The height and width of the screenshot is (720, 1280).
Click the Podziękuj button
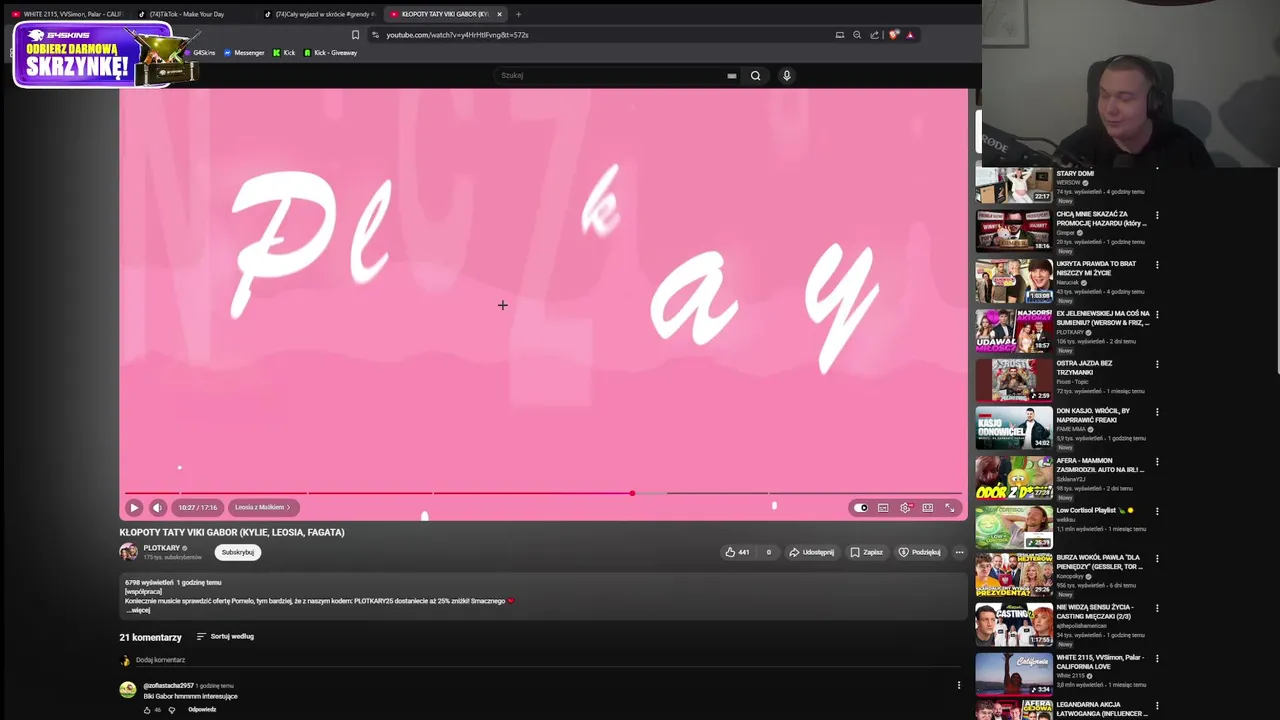(919, 552)
